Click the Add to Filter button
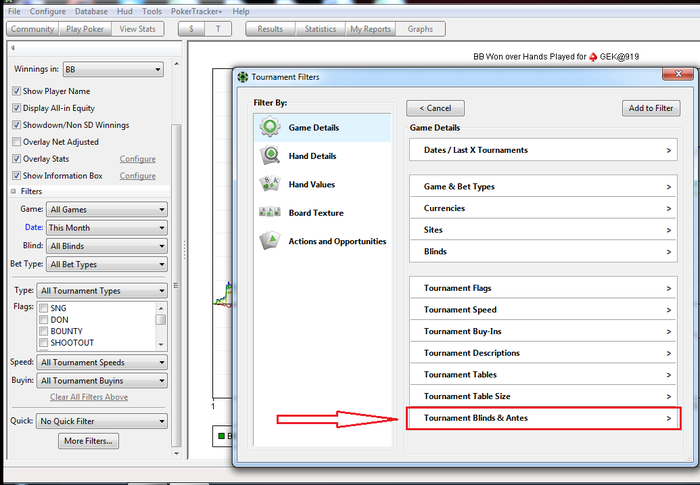This screenshot has width=700, height=485. 651,108
